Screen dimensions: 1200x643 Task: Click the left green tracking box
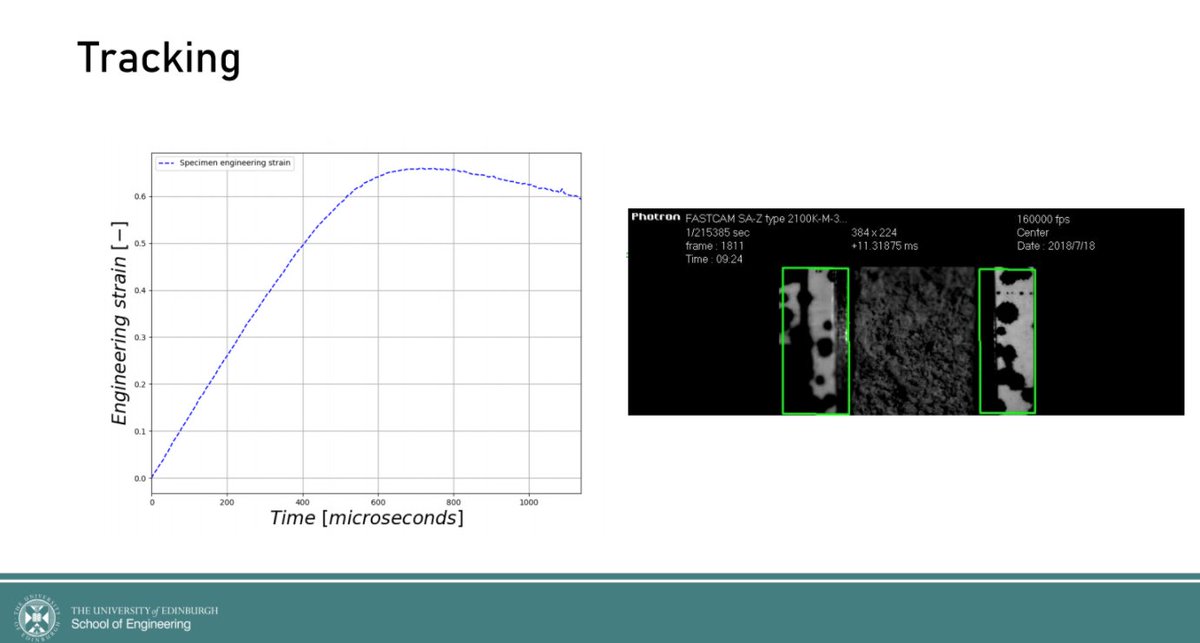[x=815, y=340]
